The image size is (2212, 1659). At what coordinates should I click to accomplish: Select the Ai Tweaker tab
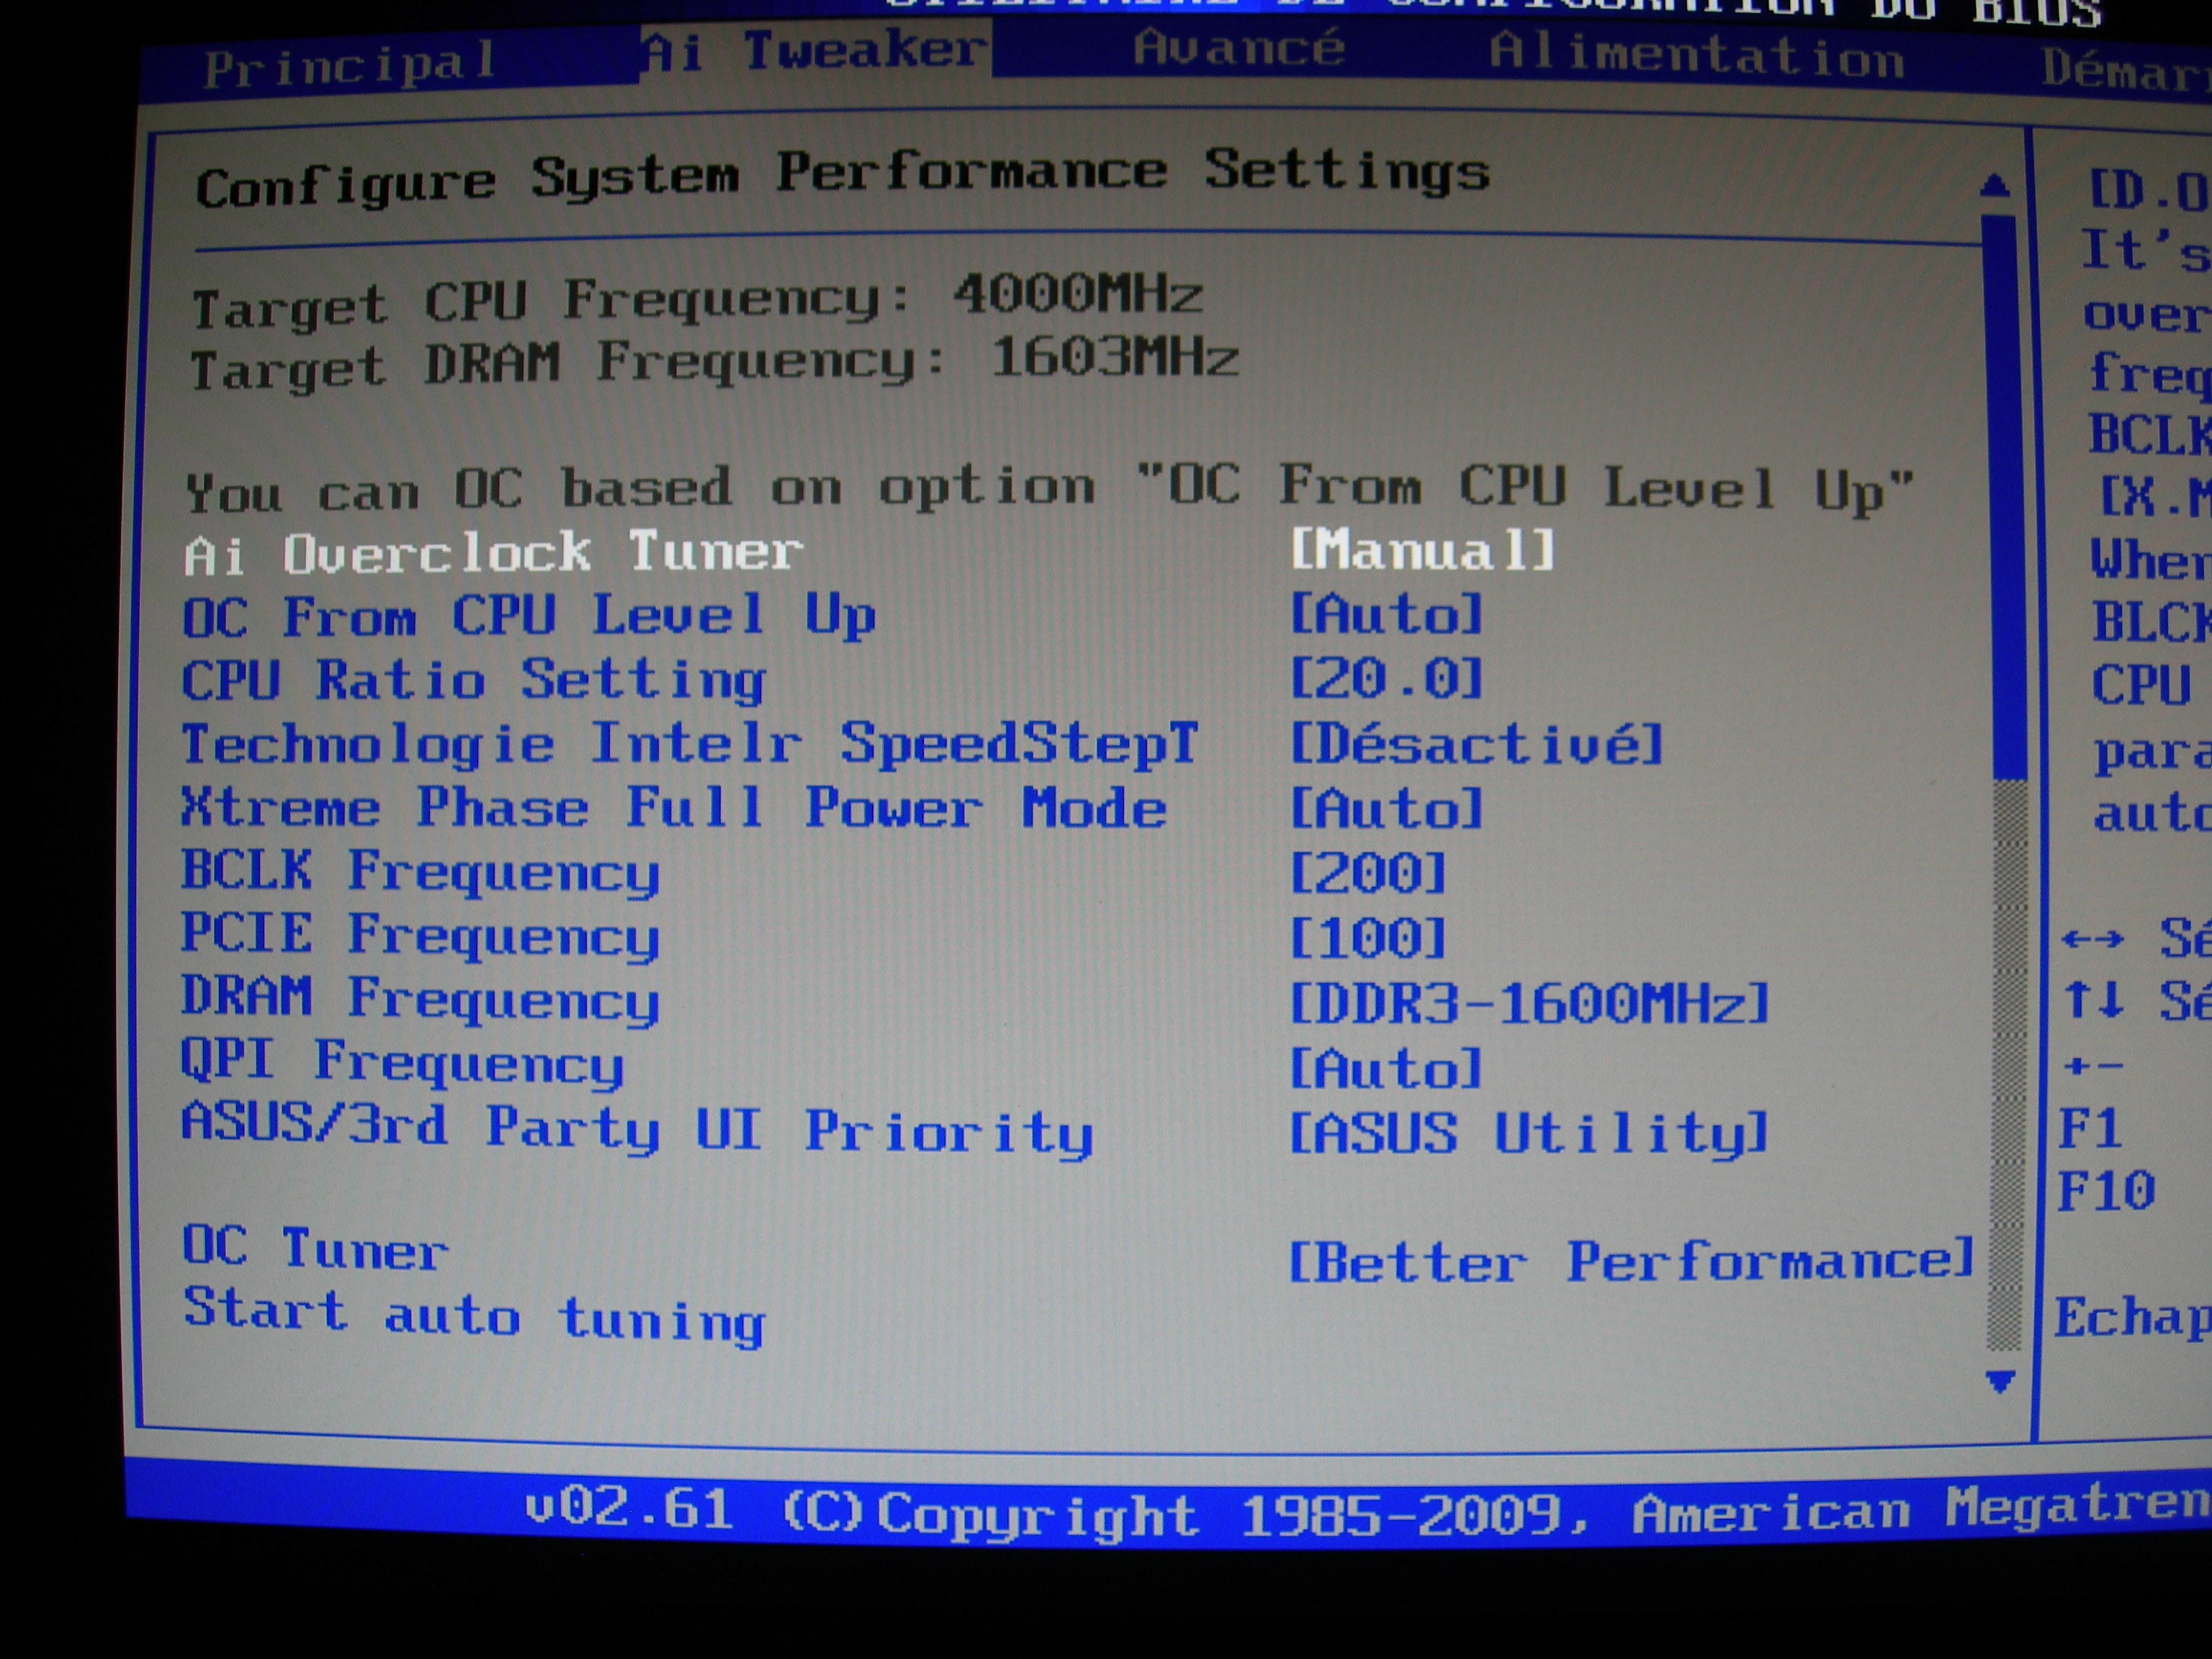click(x=815, y=50)
